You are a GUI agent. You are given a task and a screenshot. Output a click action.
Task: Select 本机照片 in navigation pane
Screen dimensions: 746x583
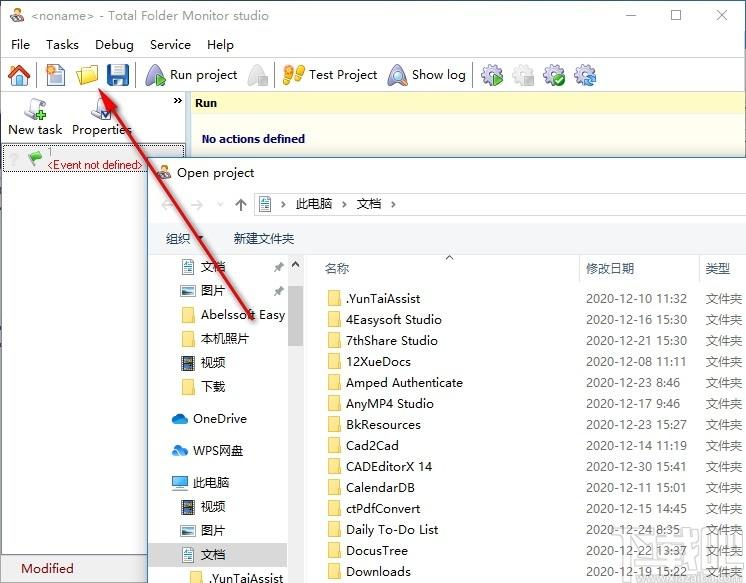216,338
